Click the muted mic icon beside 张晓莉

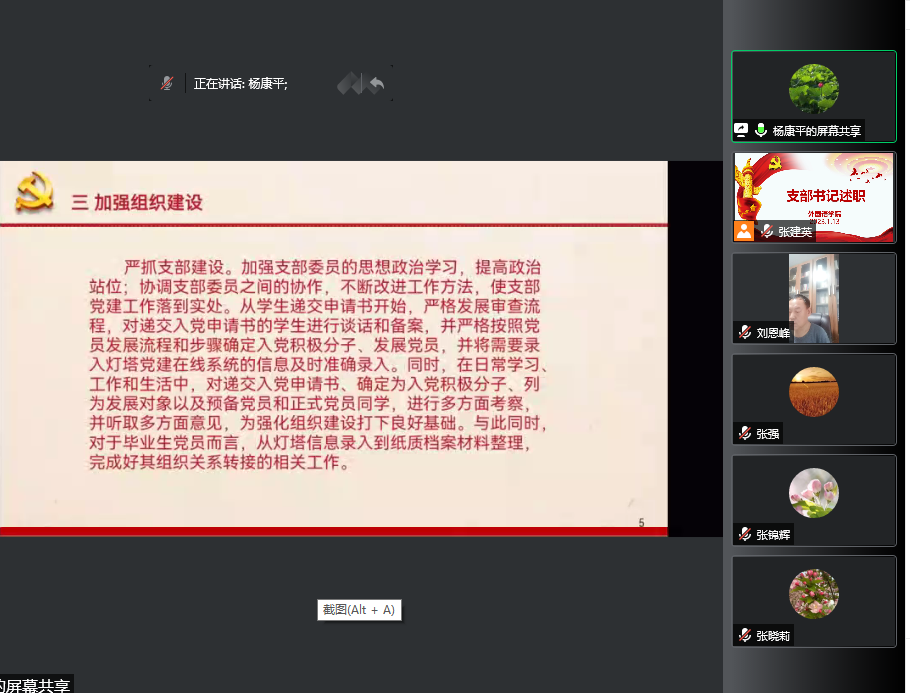744,635
